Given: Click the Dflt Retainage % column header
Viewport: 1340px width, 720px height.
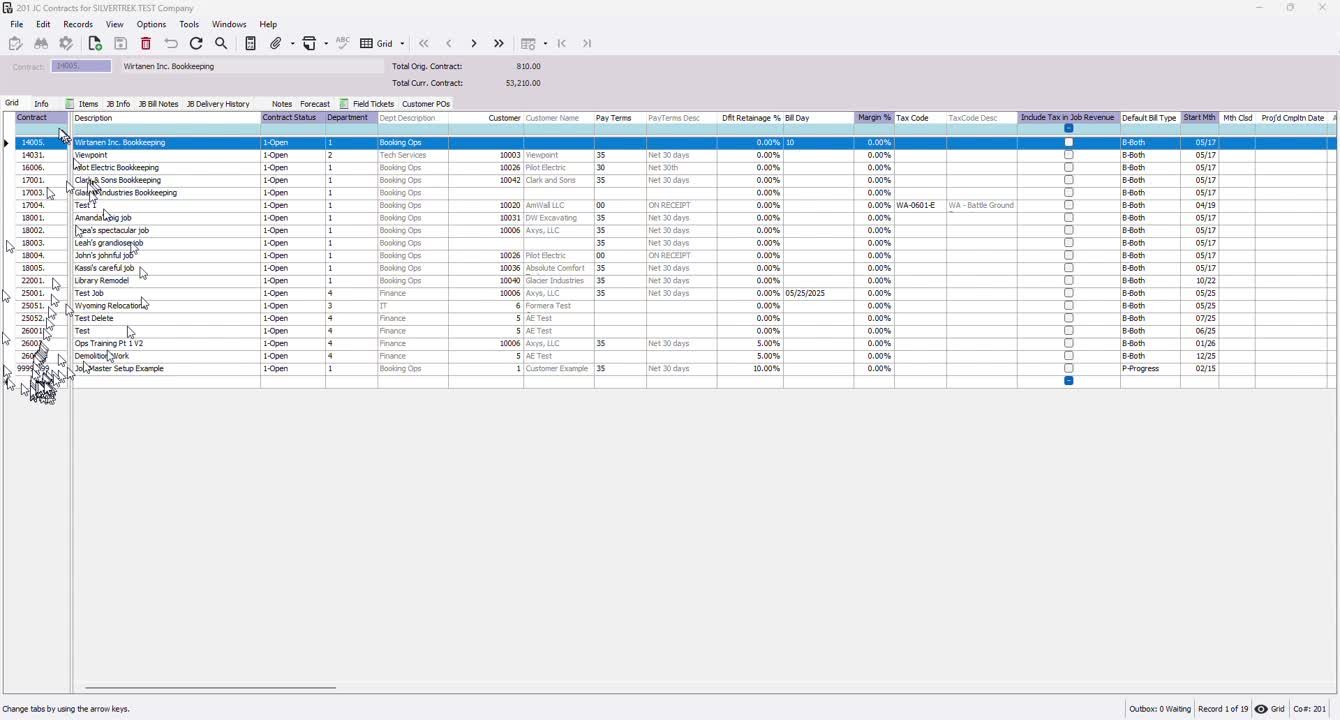Looking at the screenshot, I should coord(751,118).
